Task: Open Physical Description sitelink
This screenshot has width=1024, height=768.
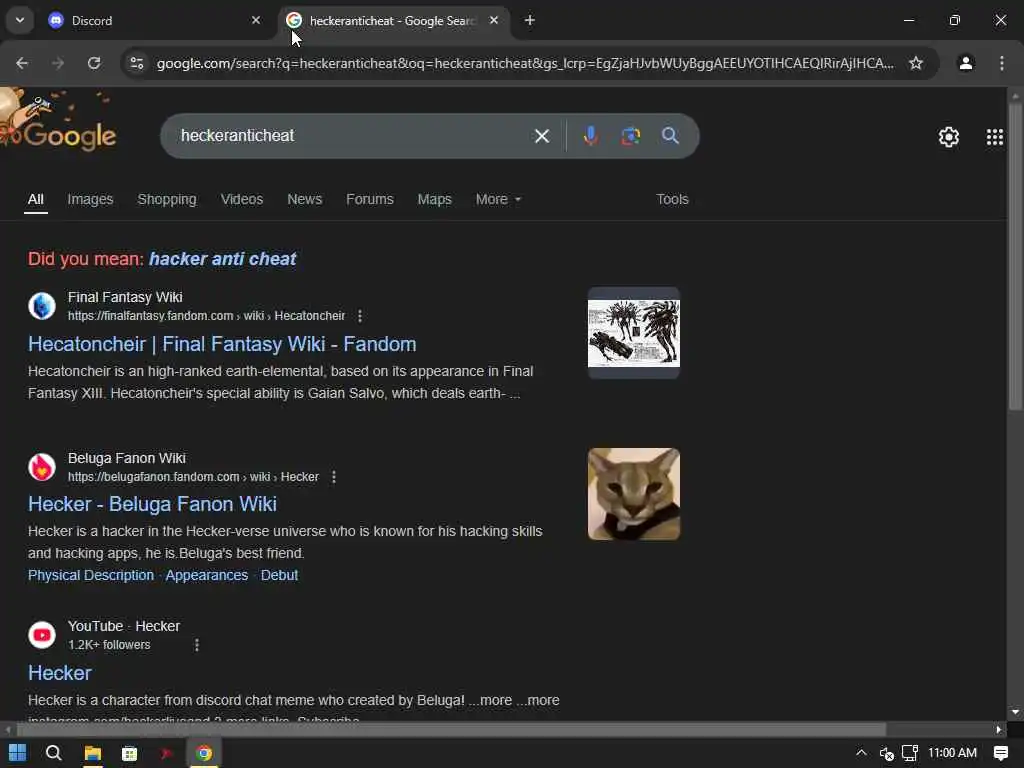Action: [91, 575]
